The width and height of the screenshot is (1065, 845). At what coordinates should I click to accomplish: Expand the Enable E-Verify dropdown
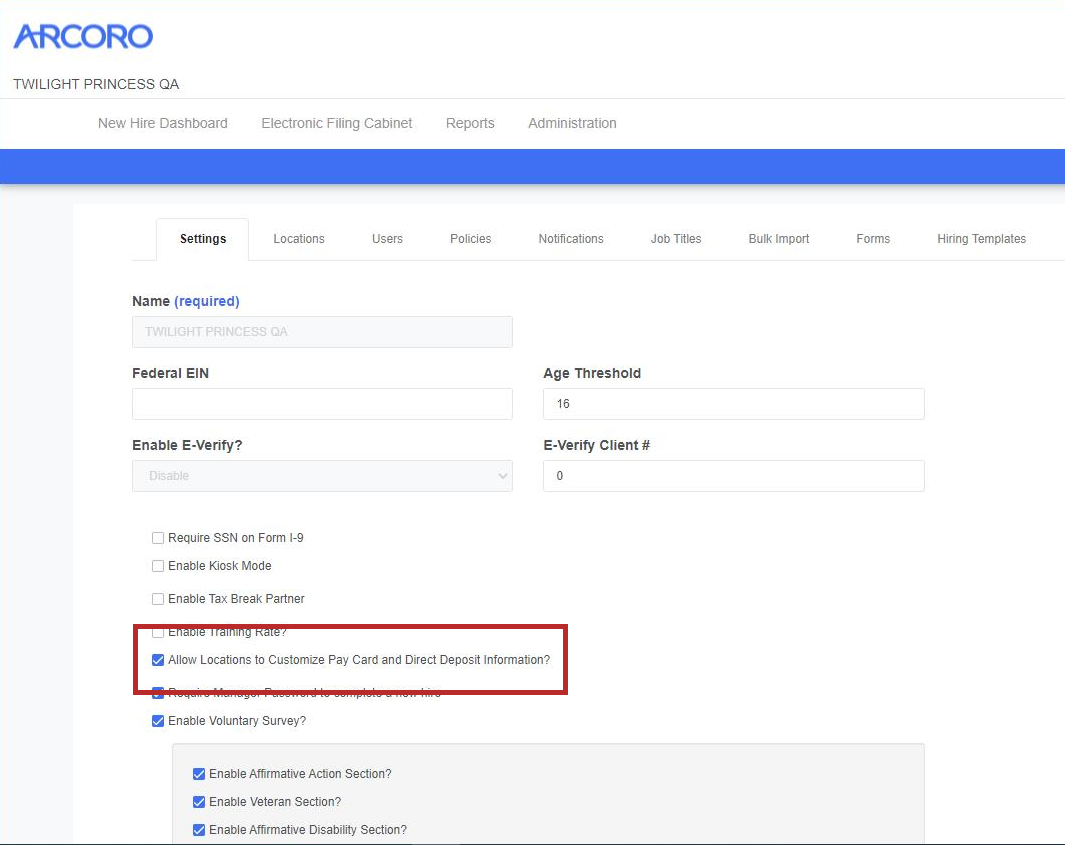click(x=322, y=476)
